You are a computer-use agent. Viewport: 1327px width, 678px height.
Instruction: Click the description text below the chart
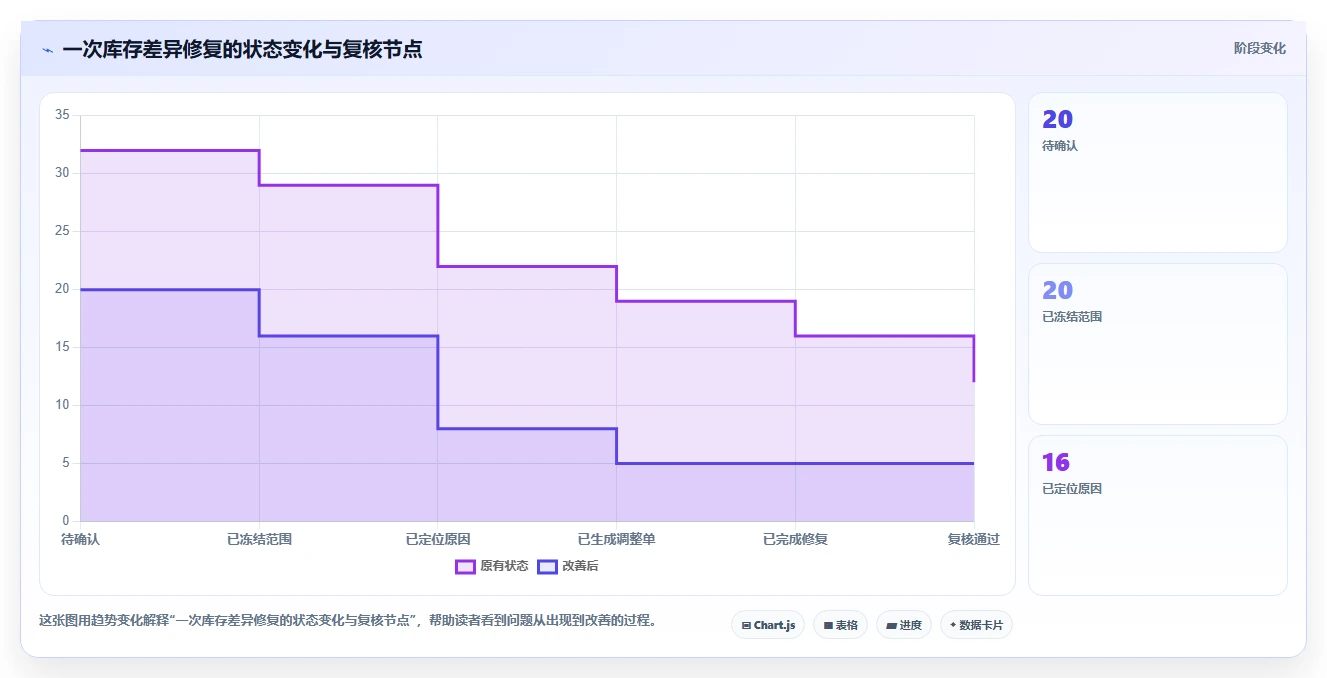pos(350,620)
